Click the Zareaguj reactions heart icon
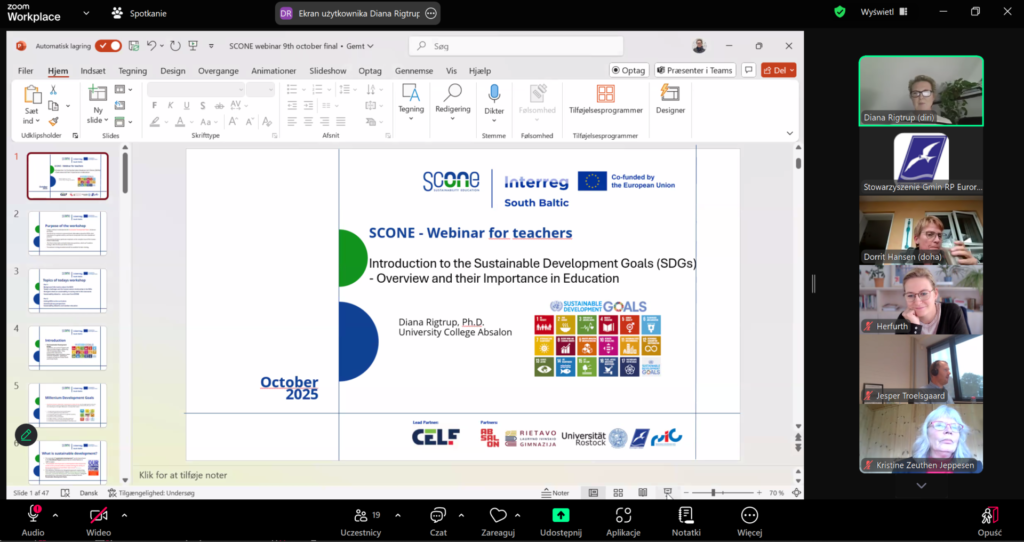Screen dimensions: 1024x542 coord(498,515)
